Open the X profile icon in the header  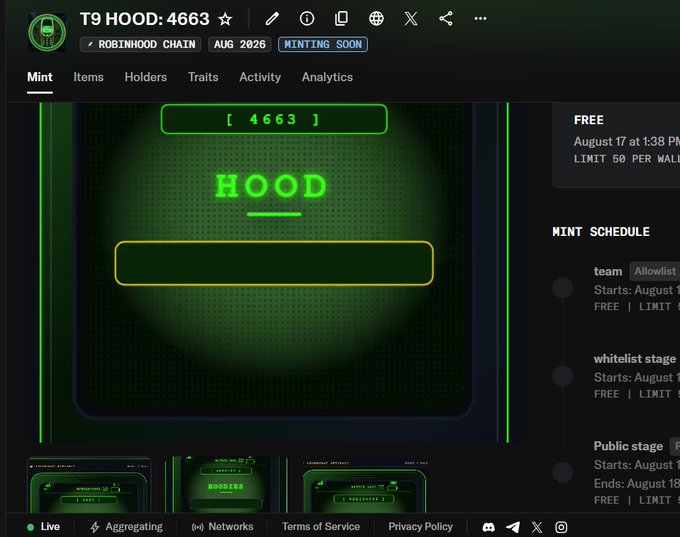[x=411, y=19]
